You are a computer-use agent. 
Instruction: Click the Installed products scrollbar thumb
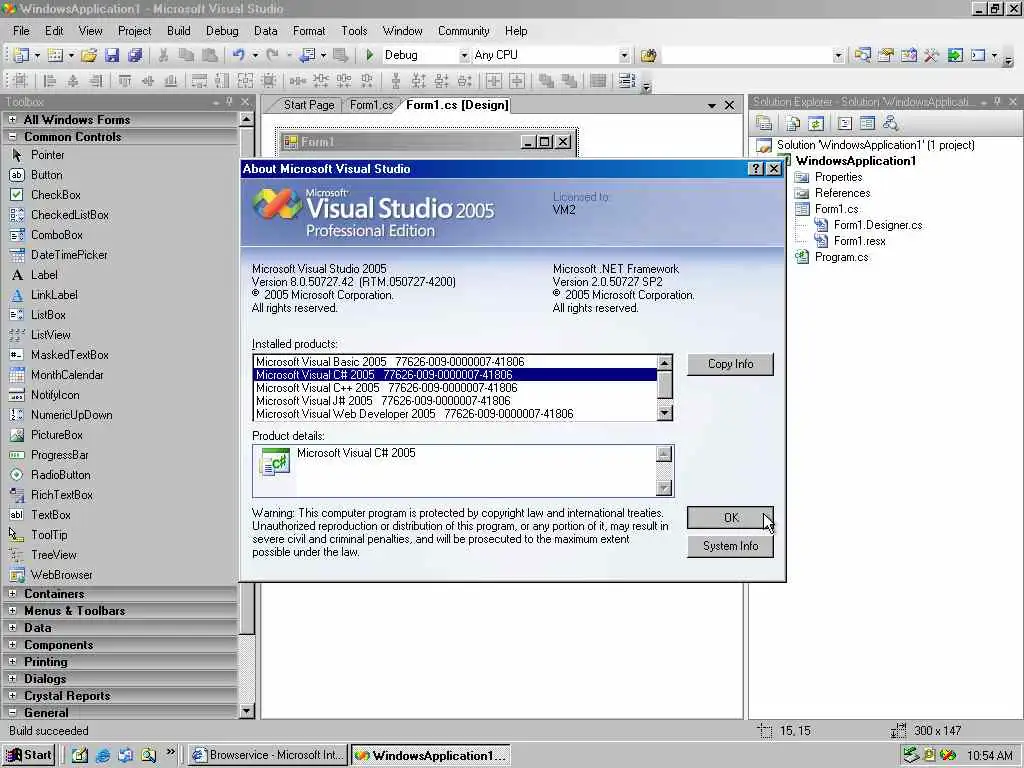click(665, 385)
